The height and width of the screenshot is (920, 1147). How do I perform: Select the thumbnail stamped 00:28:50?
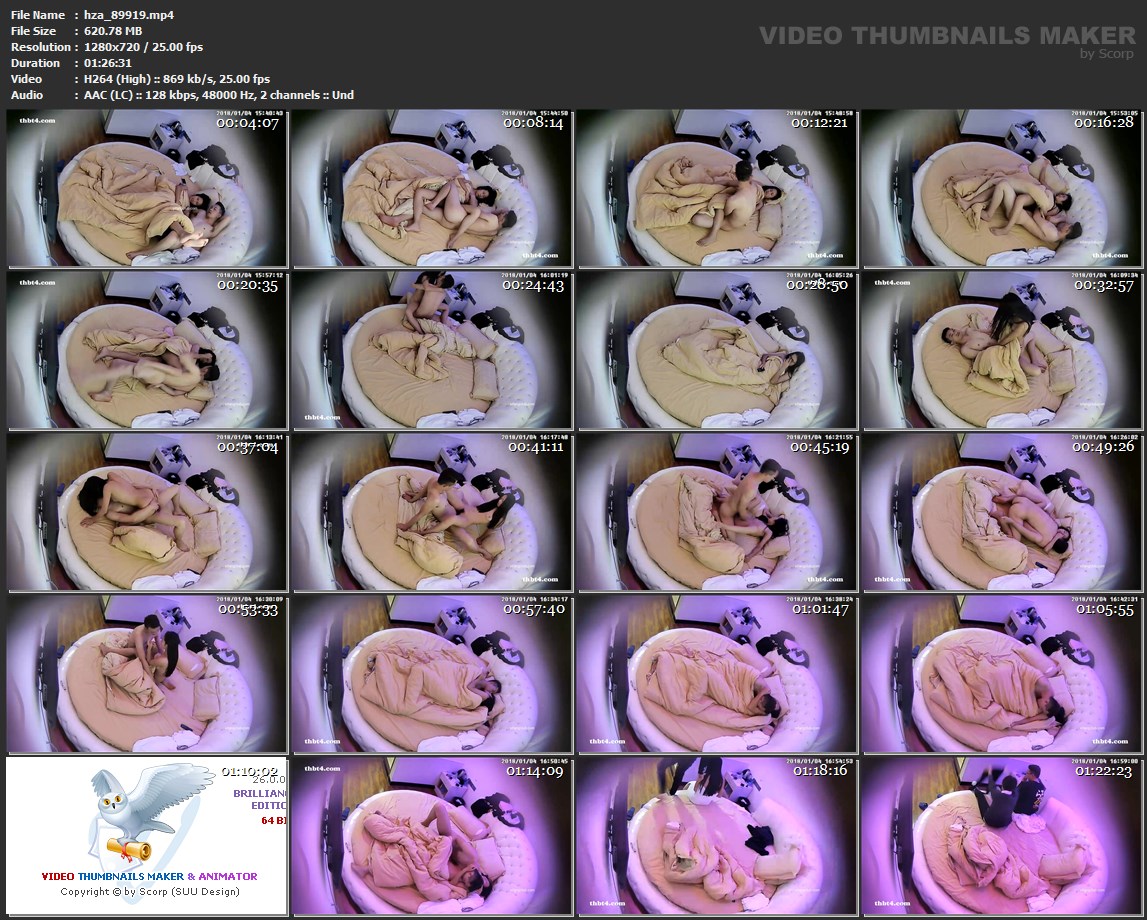(717, 350)
